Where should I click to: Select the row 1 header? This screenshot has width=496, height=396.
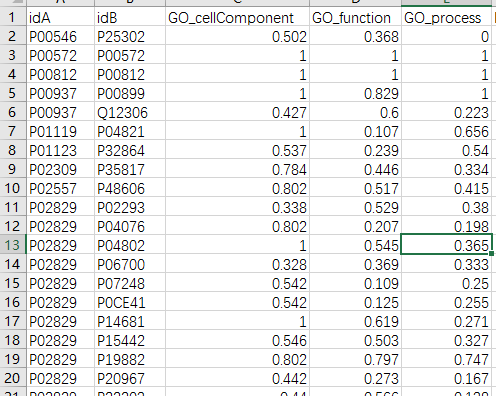click(13, 17)
